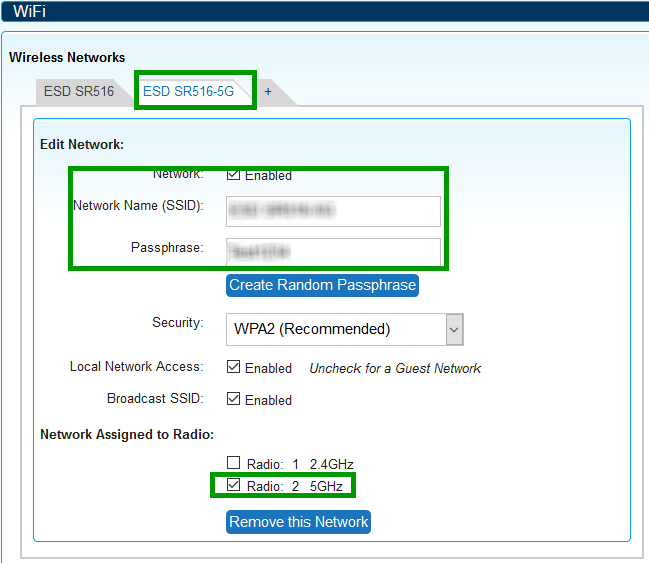Expand Security options using the dropdown arrow

(x=453, y=329)
